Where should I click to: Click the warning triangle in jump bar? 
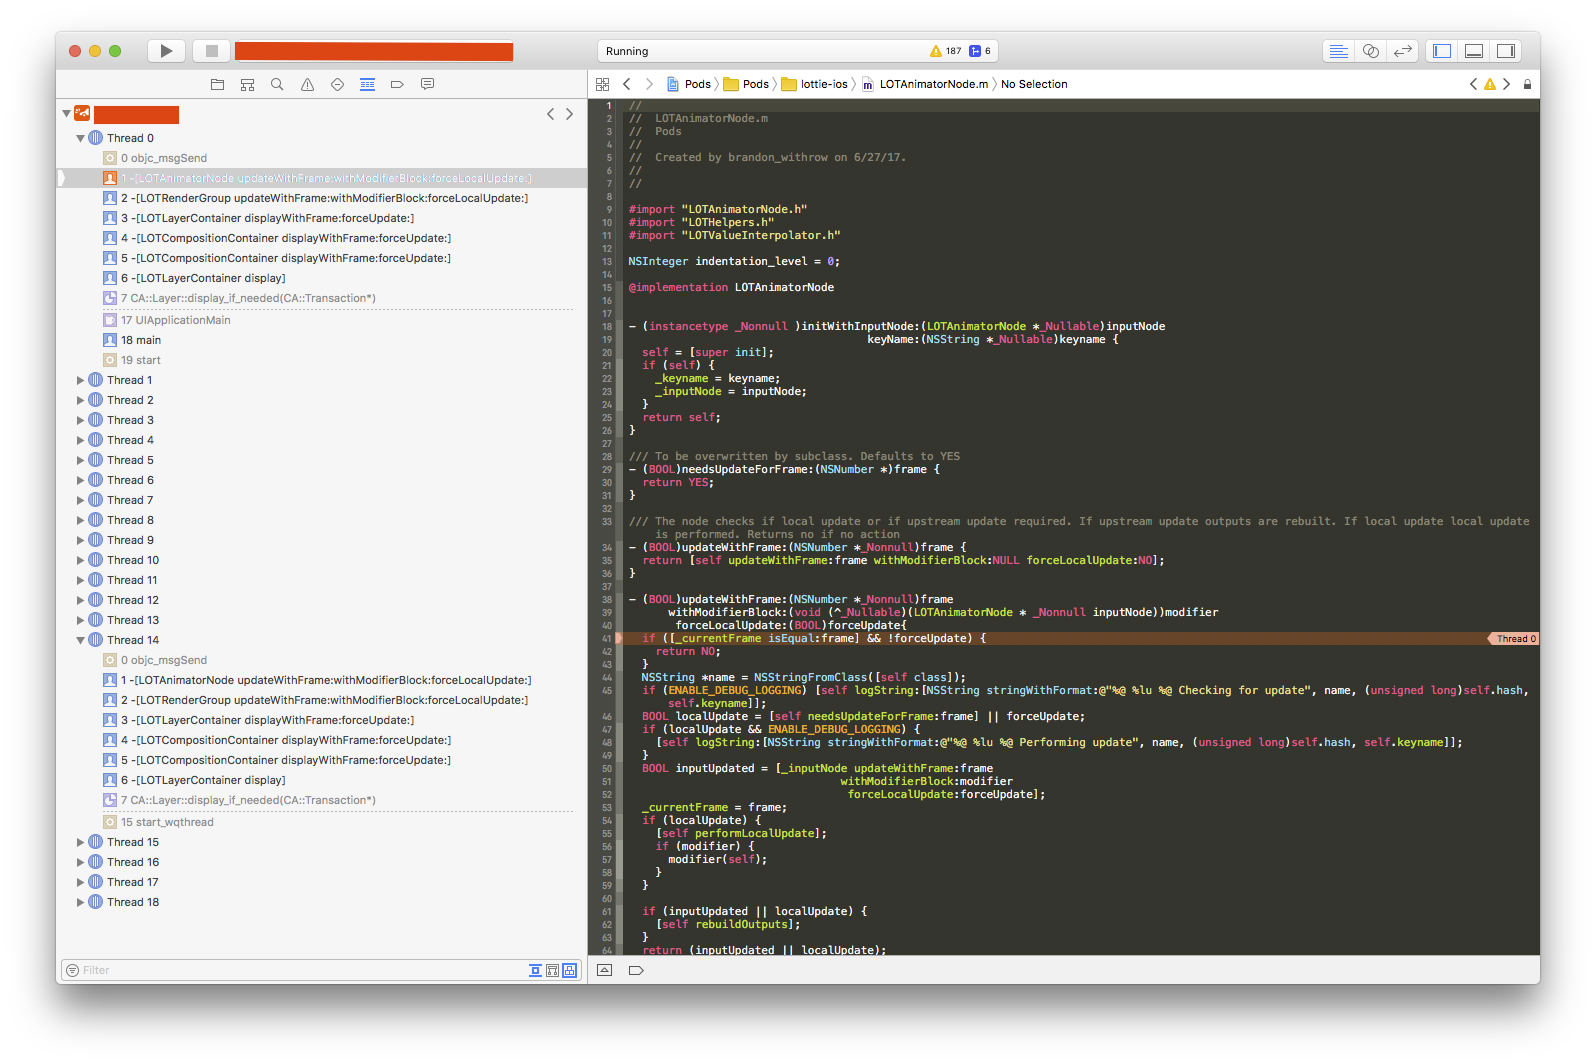point(1490,85)
